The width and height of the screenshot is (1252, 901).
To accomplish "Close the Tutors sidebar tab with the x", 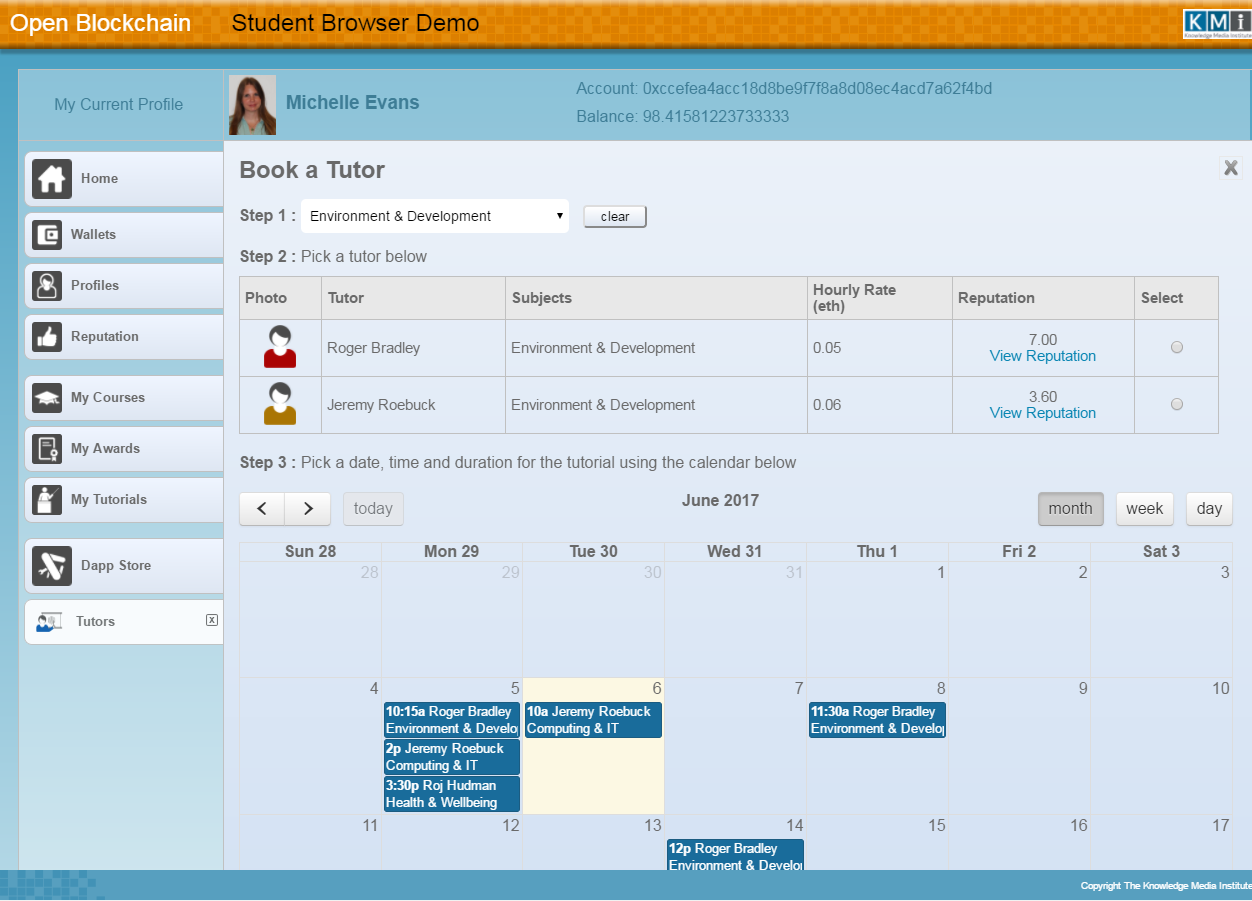I will (x=211, y=620).
